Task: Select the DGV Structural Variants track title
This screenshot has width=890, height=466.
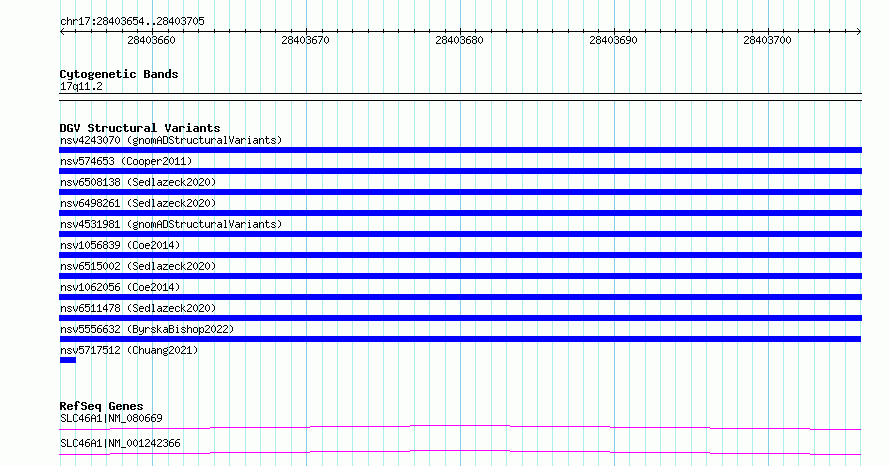Action: pos(140,128)
